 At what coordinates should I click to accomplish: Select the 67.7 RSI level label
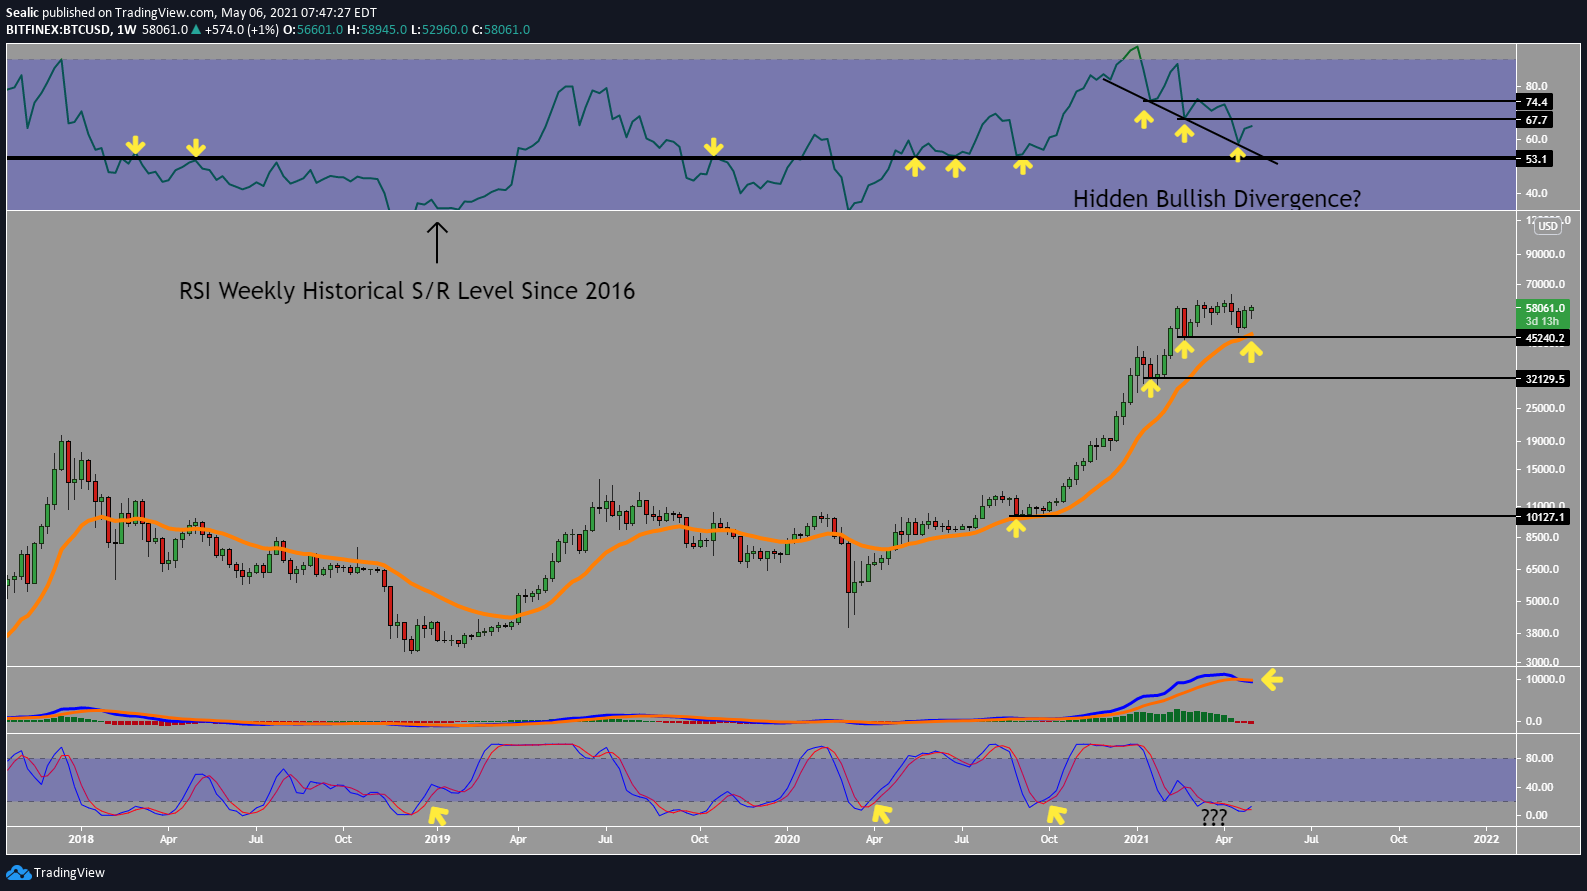coord(1536,120)
